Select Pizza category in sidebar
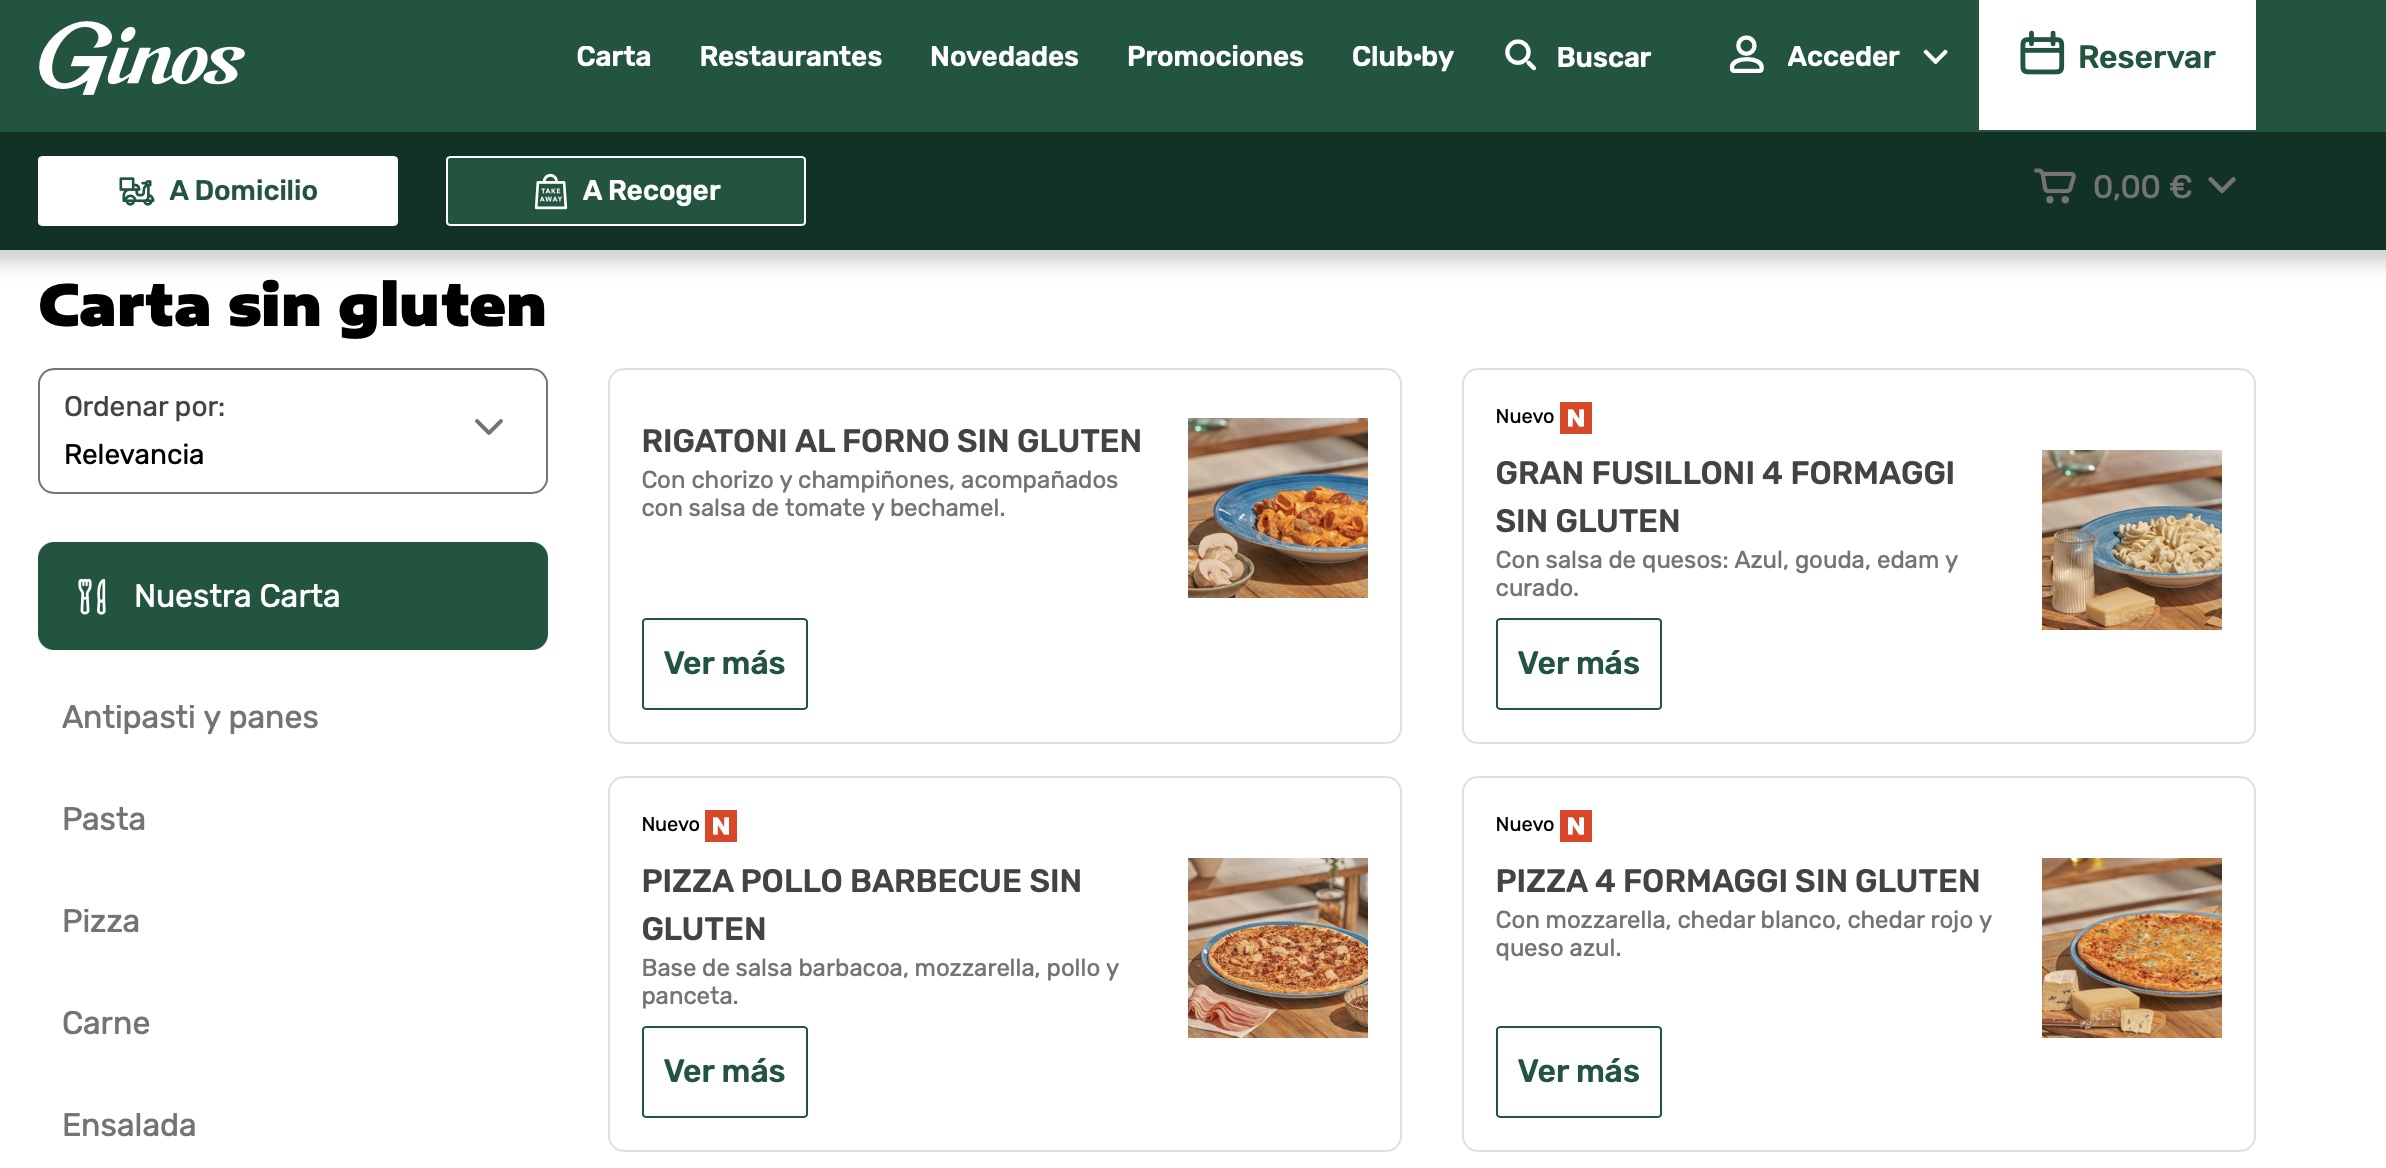The width and height of the screenshot is (2386, 1168). [101, 921]
